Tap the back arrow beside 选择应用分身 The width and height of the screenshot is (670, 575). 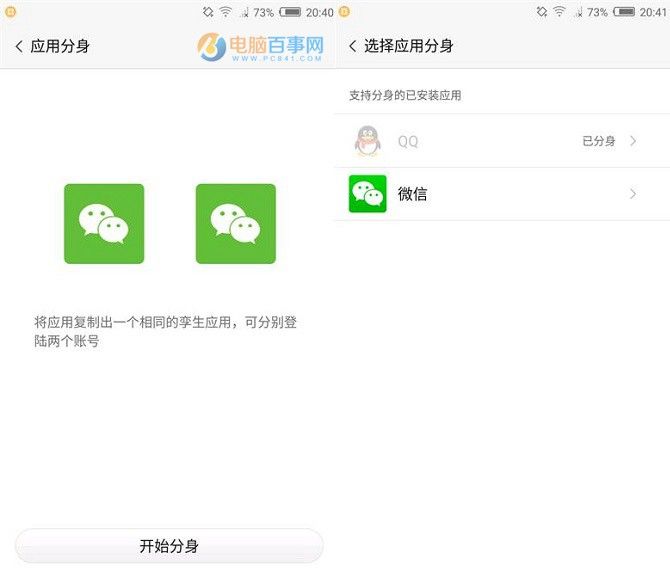click(x=352, y=46)
